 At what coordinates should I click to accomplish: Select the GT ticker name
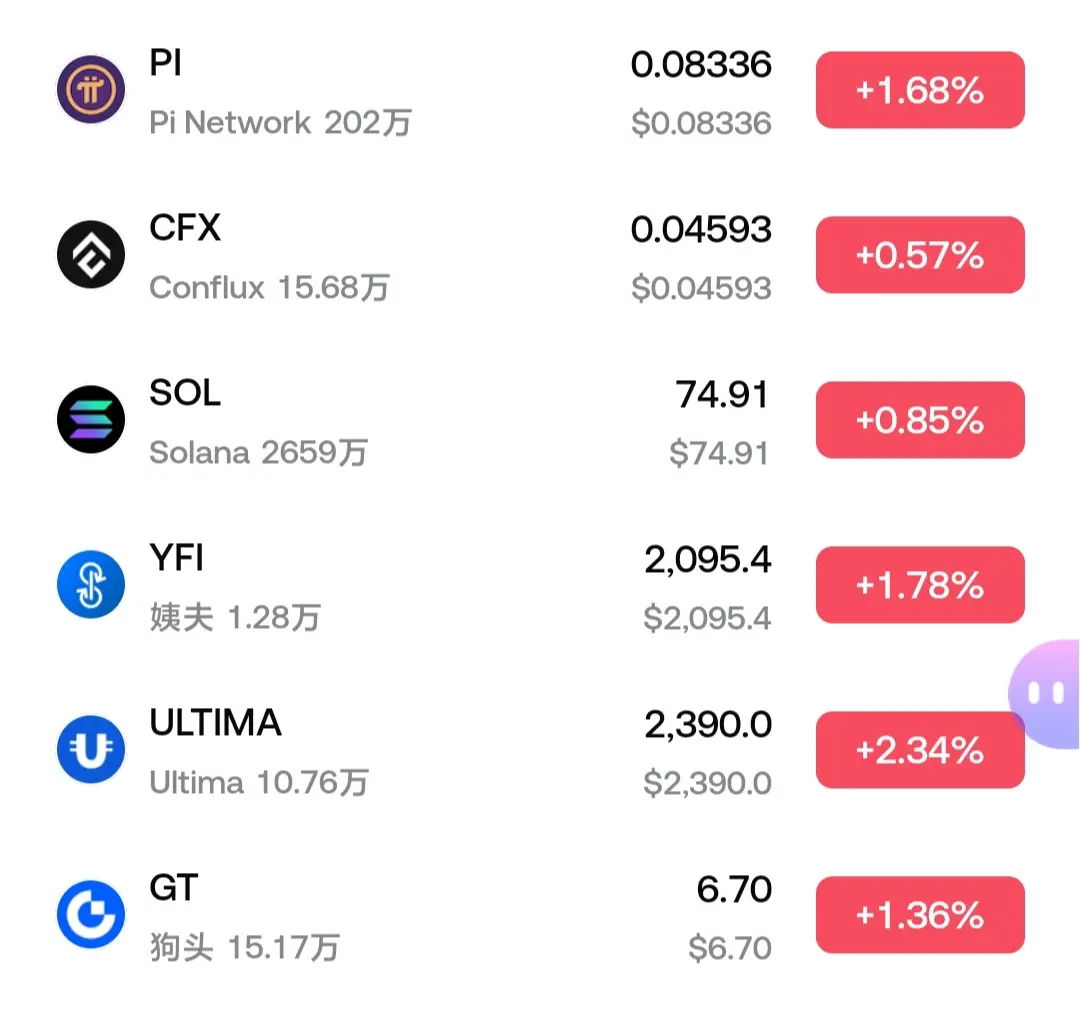point(174,888)
